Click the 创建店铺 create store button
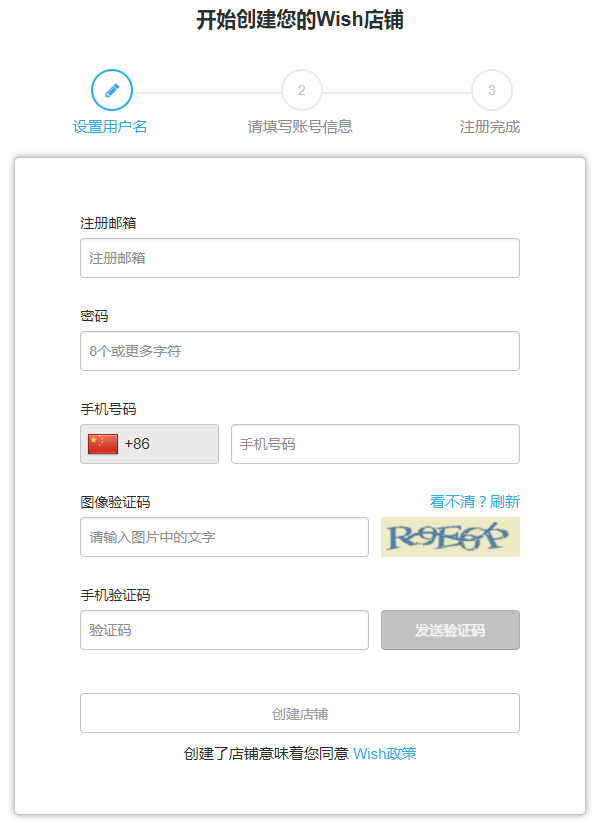The height and width of the screenshot is (821, 593). tap(299, 712)
